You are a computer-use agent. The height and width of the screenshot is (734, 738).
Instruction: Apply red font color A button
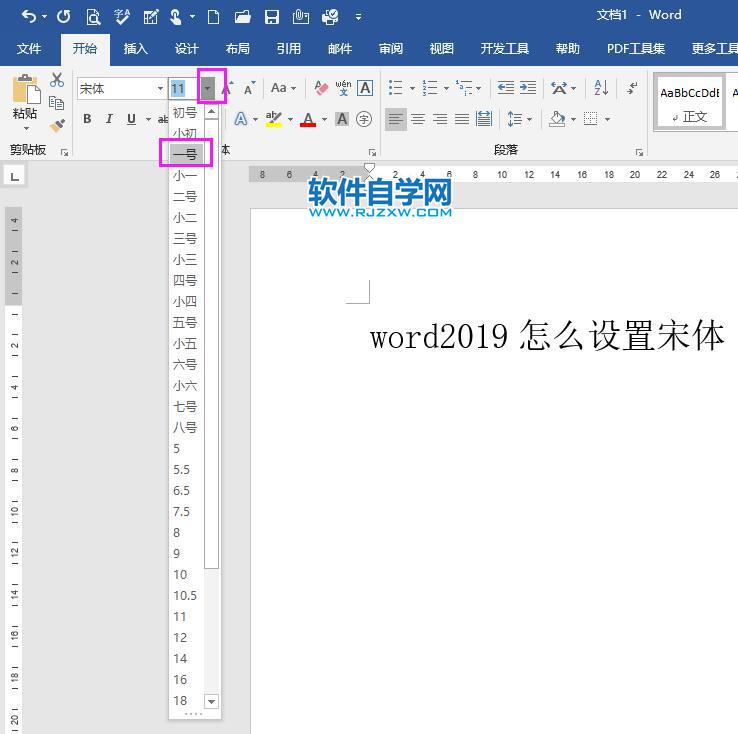click(308, 120)
